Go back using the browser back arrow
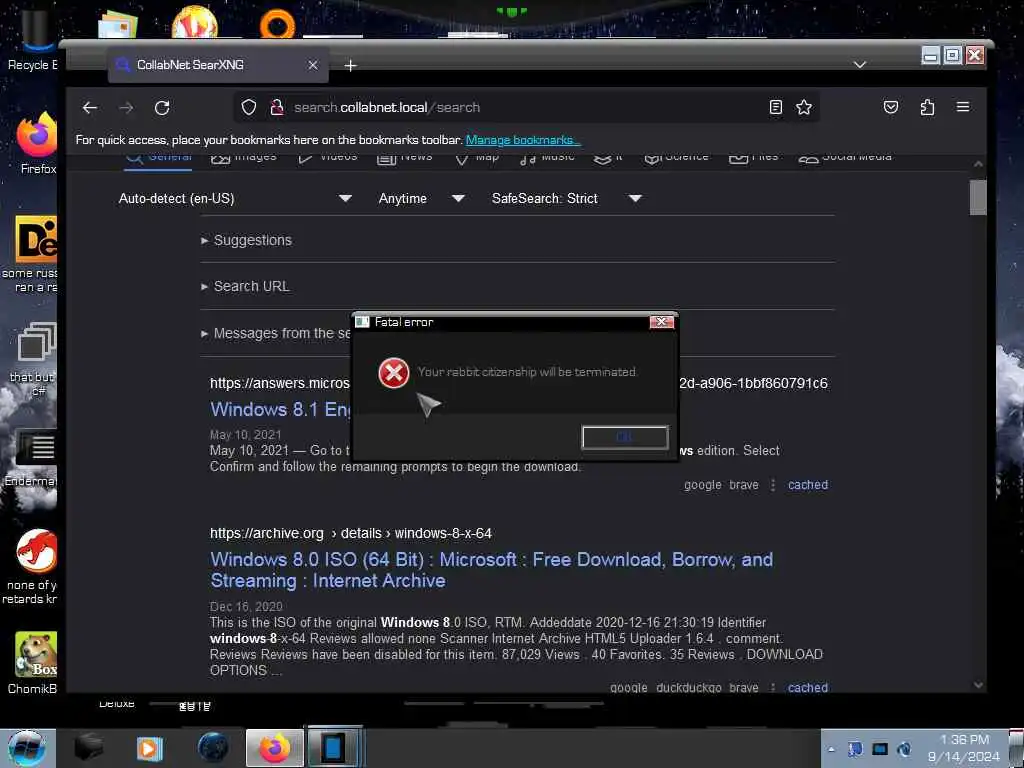The image size is (1024, 768). click(90, 108)
